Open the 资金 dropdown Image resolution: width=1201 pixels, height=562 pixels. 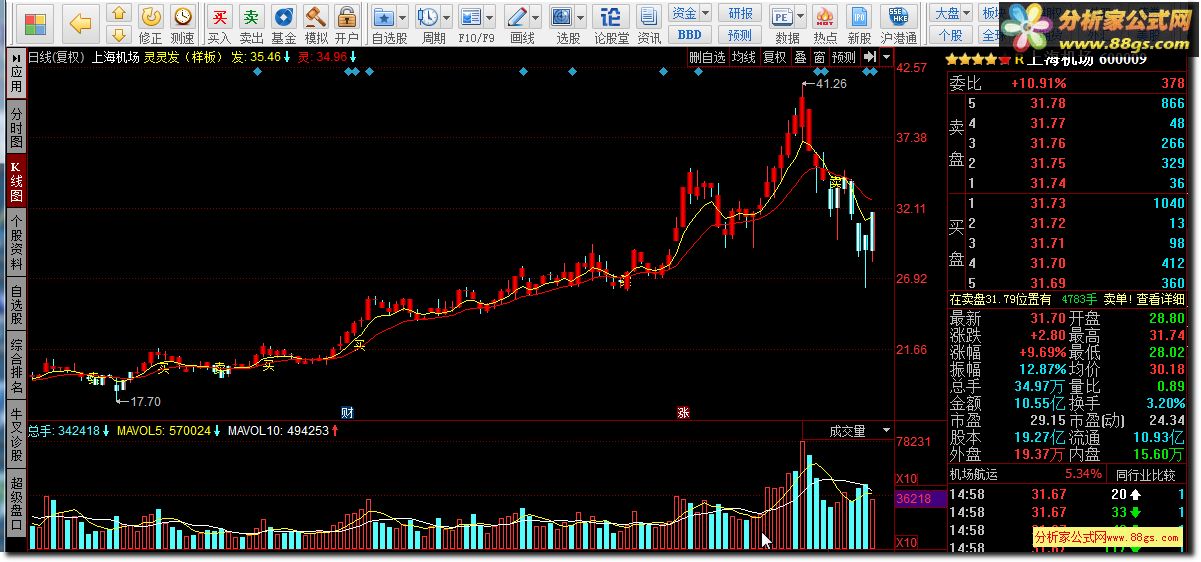[x=690, y=13]
